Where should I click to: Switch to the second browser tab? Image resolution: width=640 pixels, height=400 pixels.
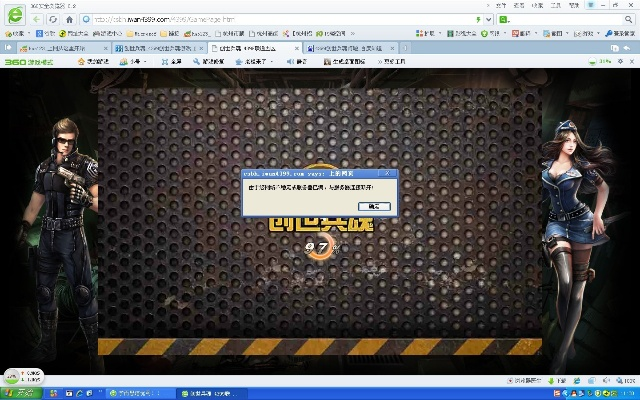point(159,48)
